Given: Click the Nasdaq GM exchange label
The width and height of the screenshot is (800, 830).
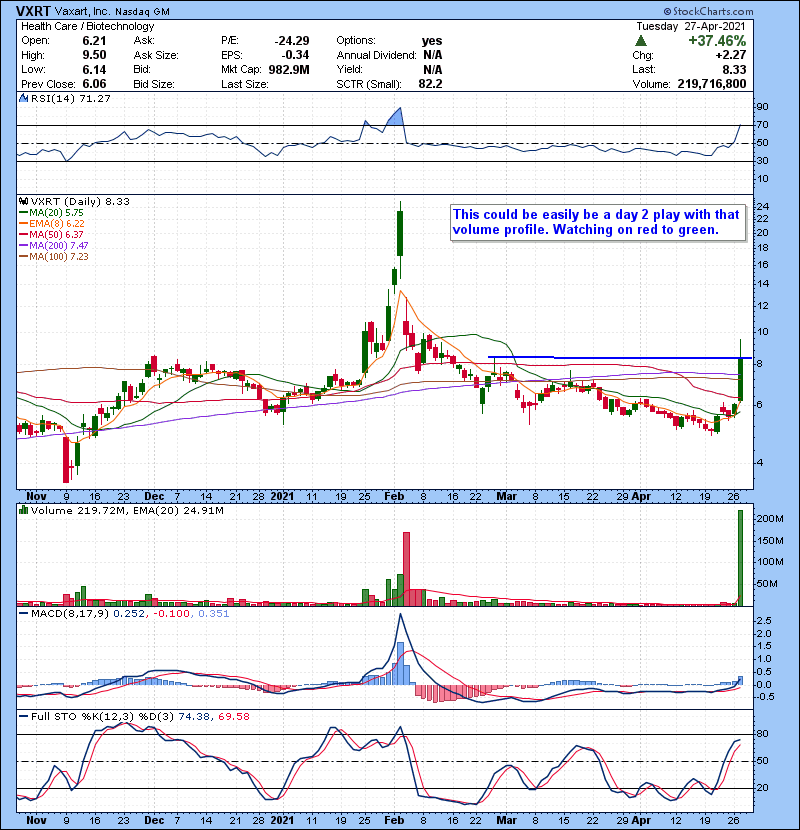Looking at the screenshot, I should point(142,12).
